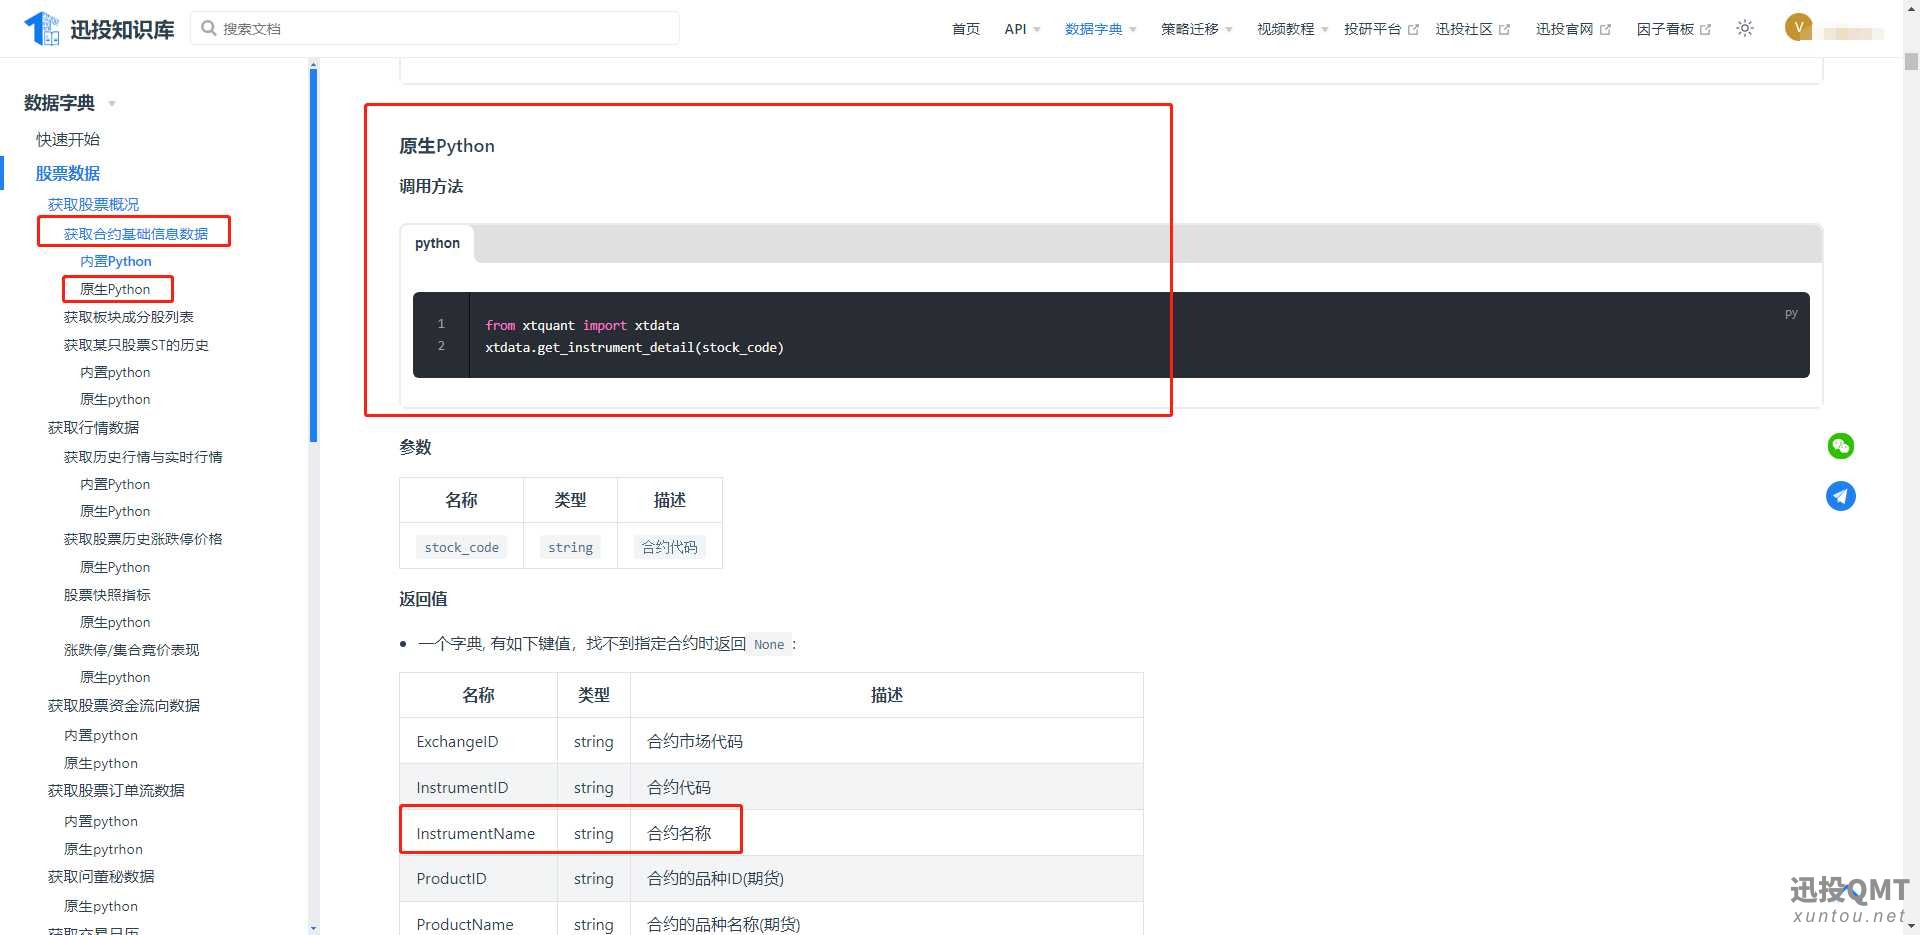Open 获取股票订单流数据 sidebar item
The width and height of the screenshot is (1920, 935).
(x=116, y=791)
